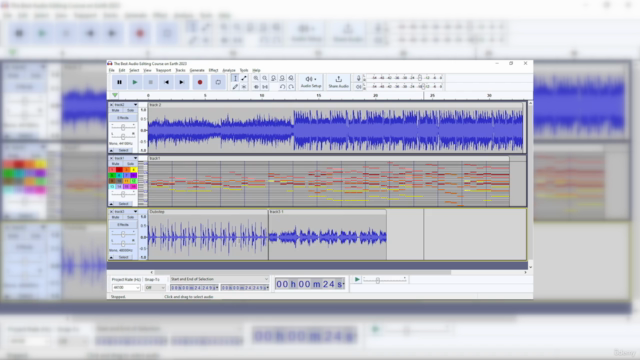Click the track3 pan slider
This screenshot has height=360, width=640.
click(123, 243)
